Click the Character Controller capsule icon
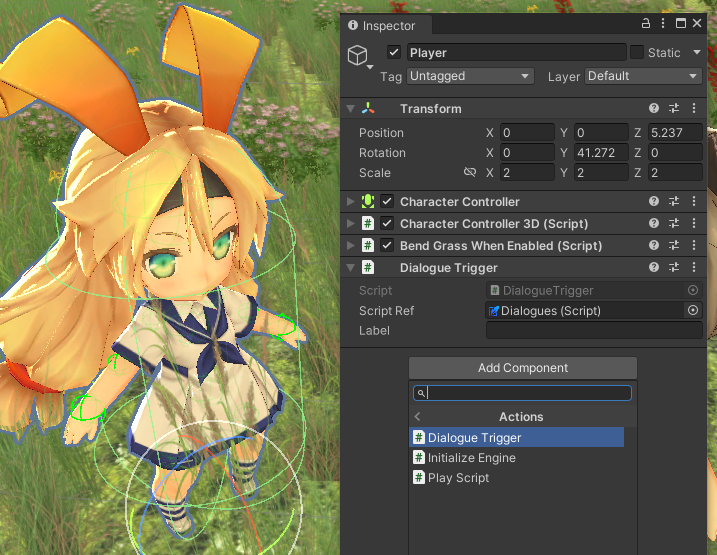 (368, 201)
